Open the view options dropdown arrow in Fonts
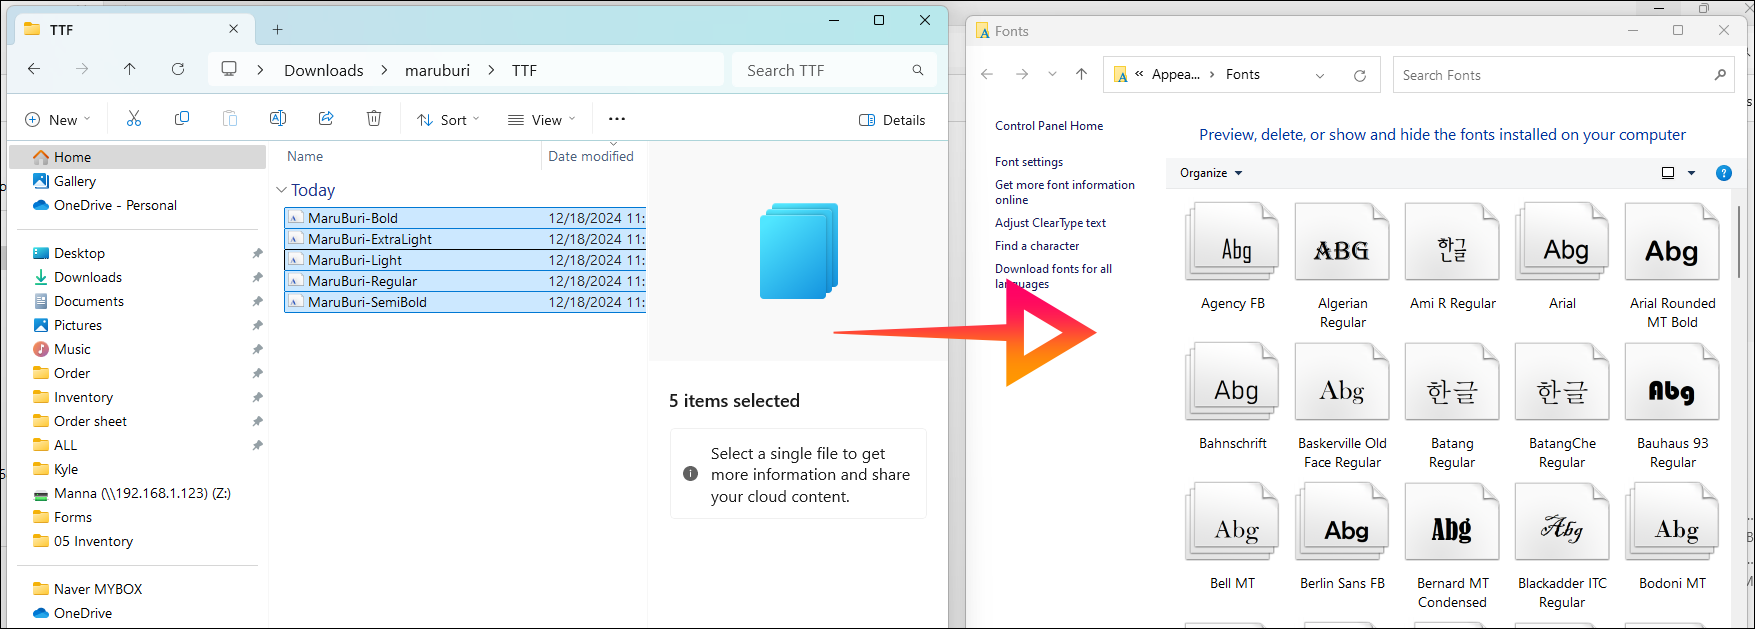 point(1692,173)
